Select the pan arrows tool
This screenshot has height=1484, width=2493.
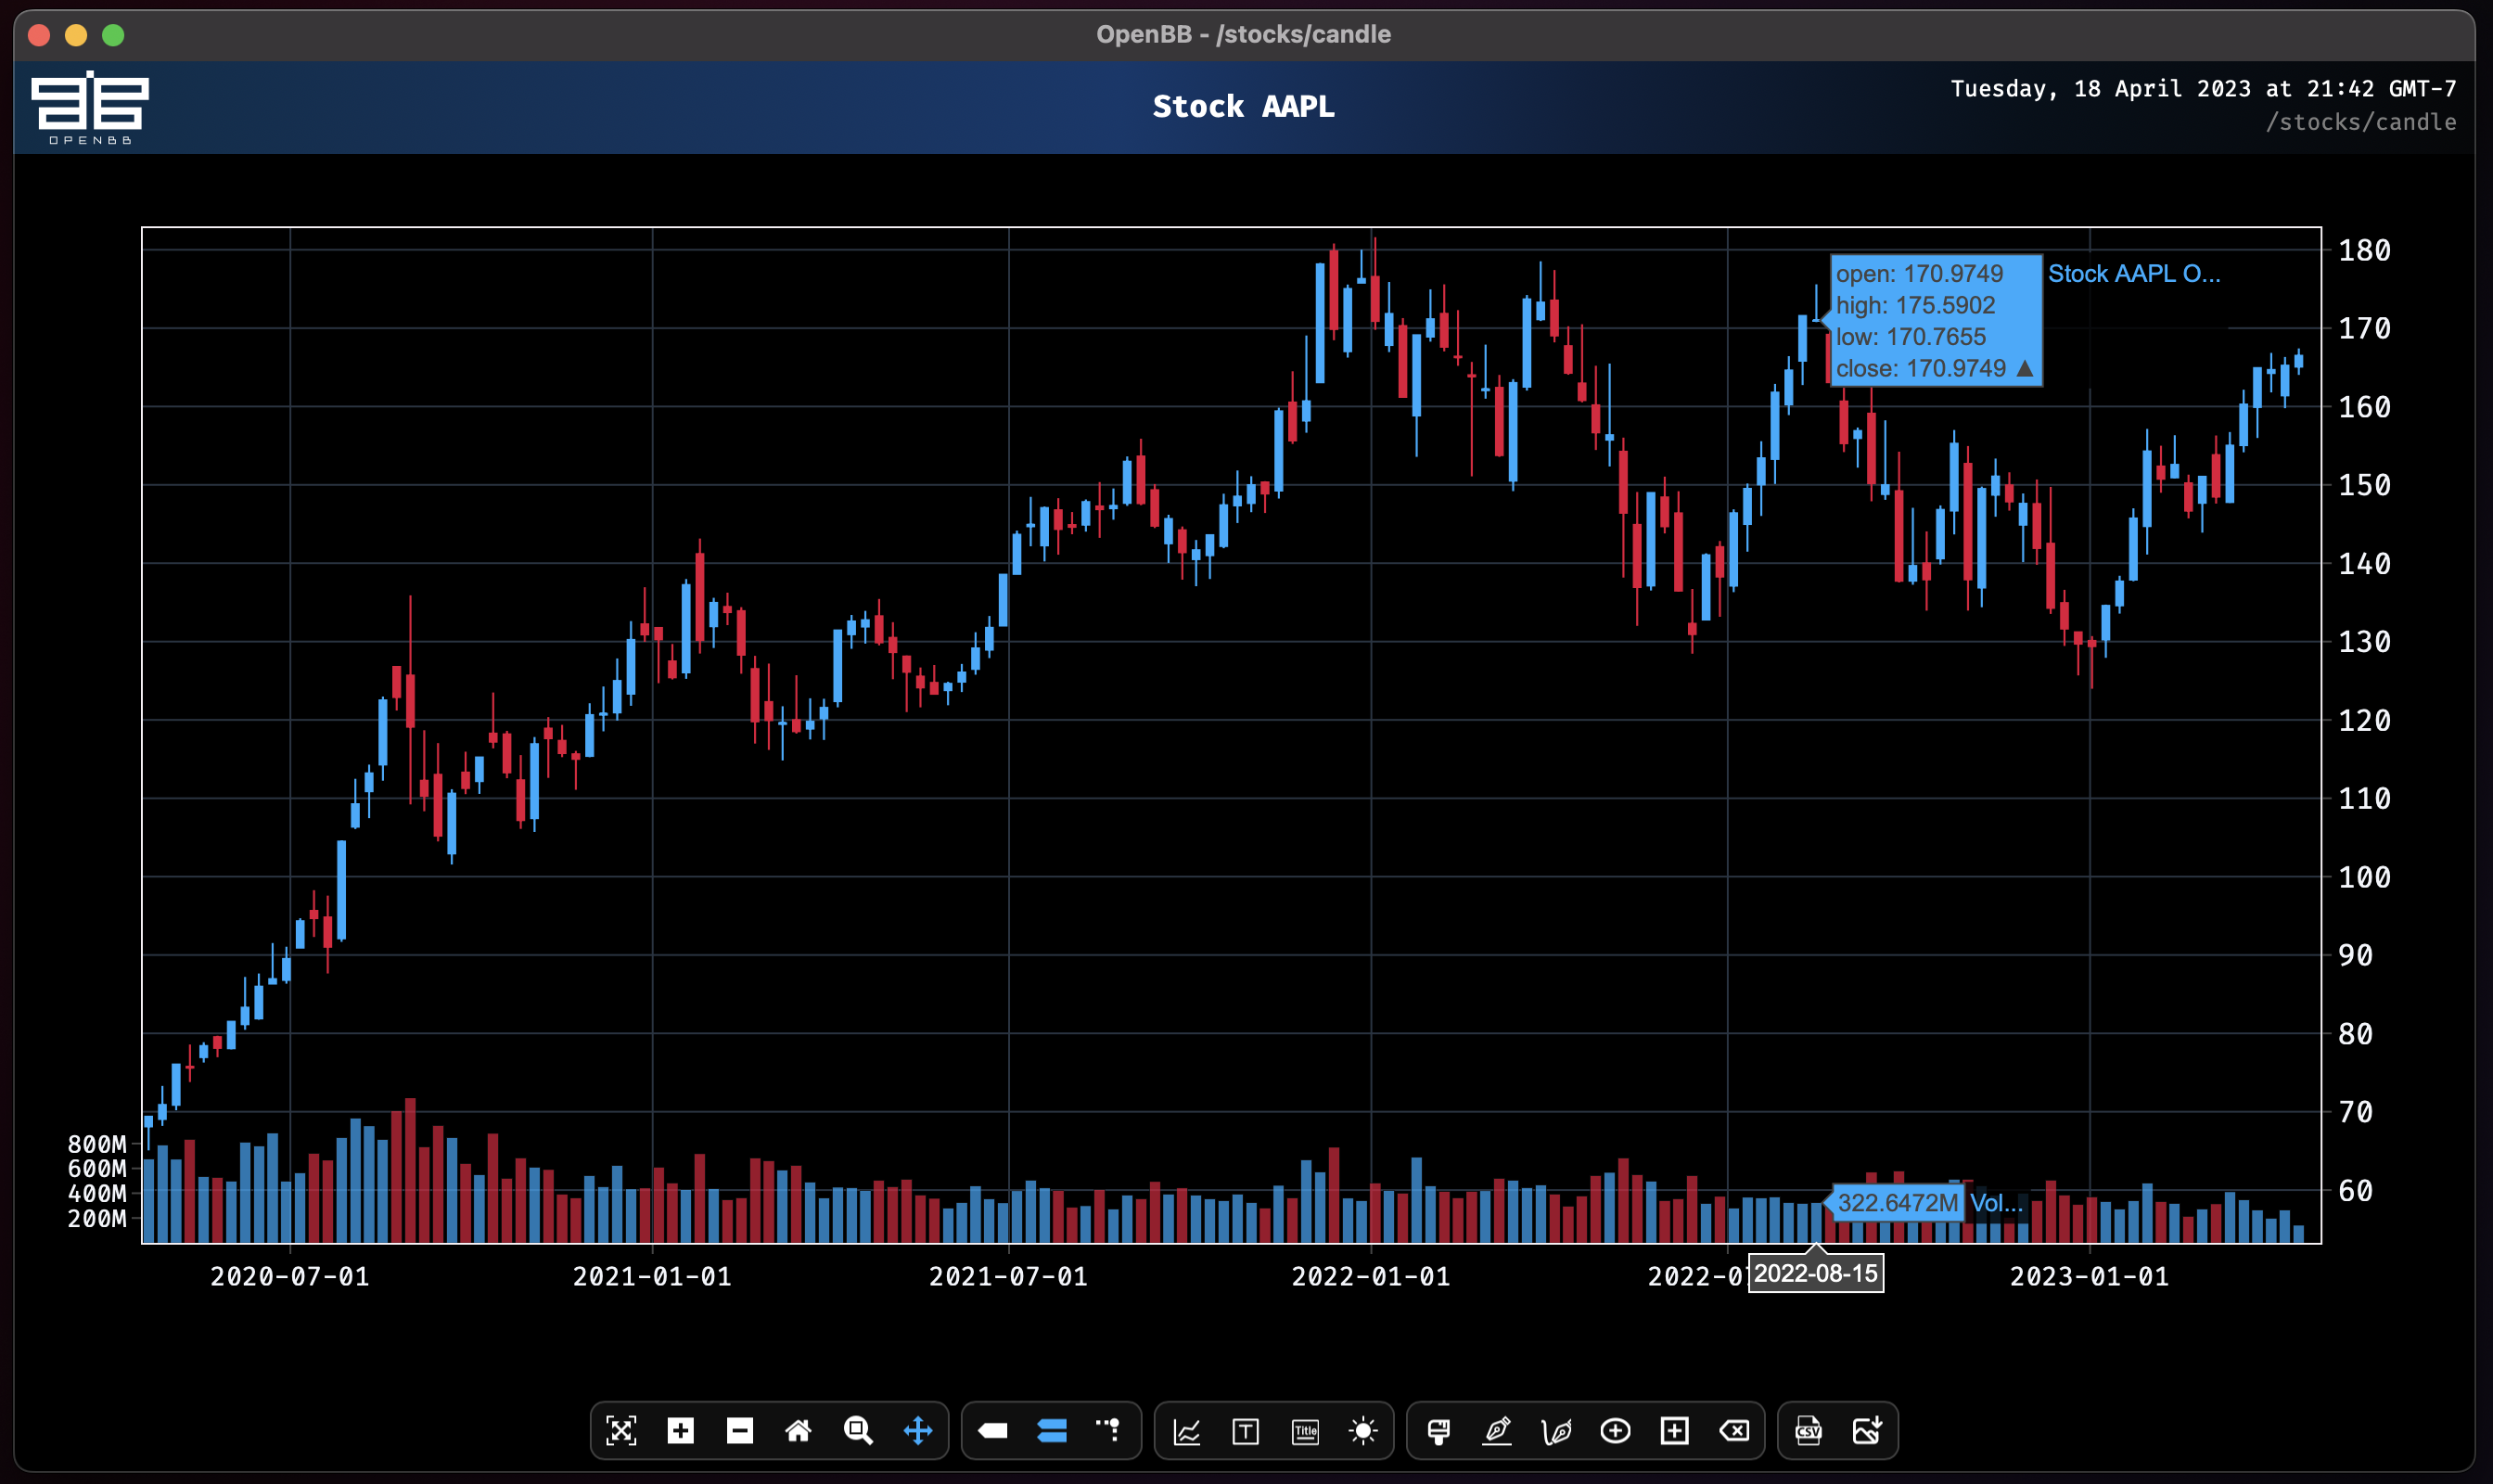pos(917,1431)
